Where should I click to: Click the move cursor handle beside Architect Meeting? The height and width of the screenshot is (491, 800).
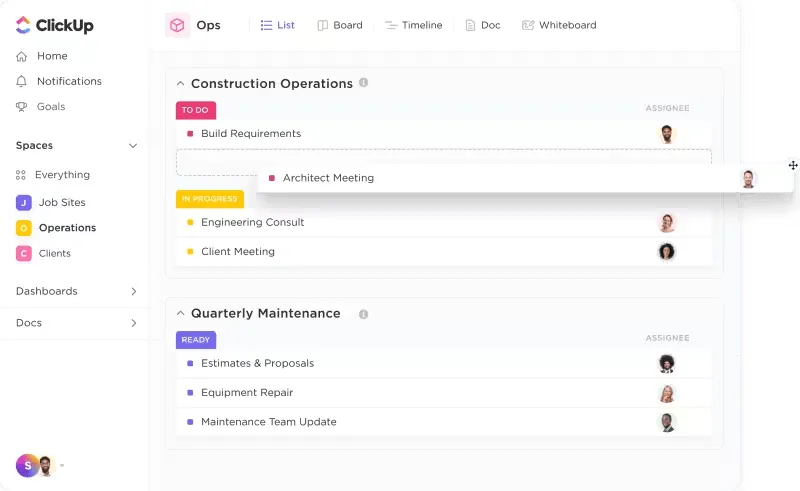793,165
